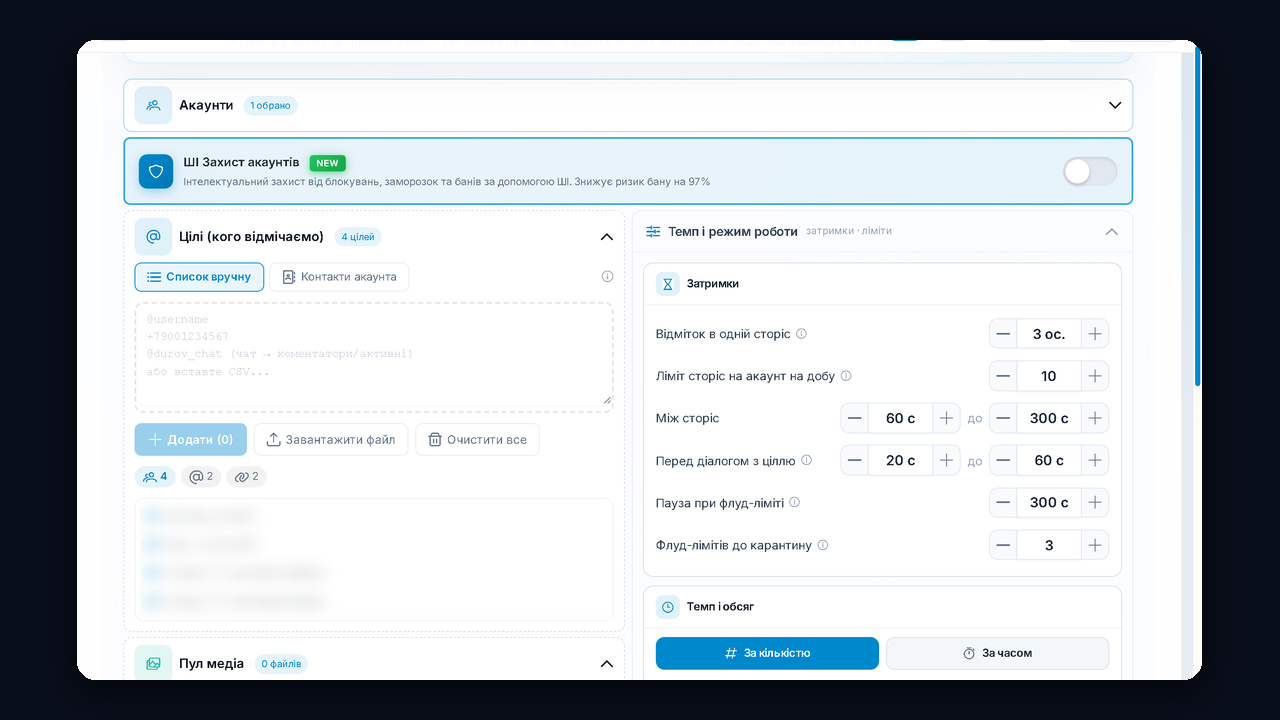Screen dimensions: 1280x720
Task: Select the За часом mode
Action: 997,653
